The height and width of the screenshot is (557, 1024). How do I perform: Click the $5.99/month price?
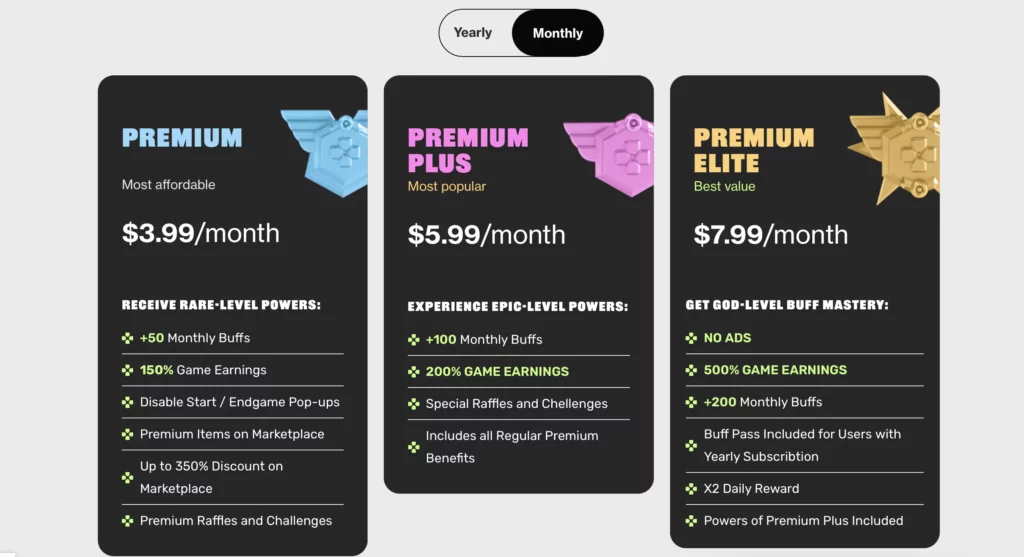[487, 235]
